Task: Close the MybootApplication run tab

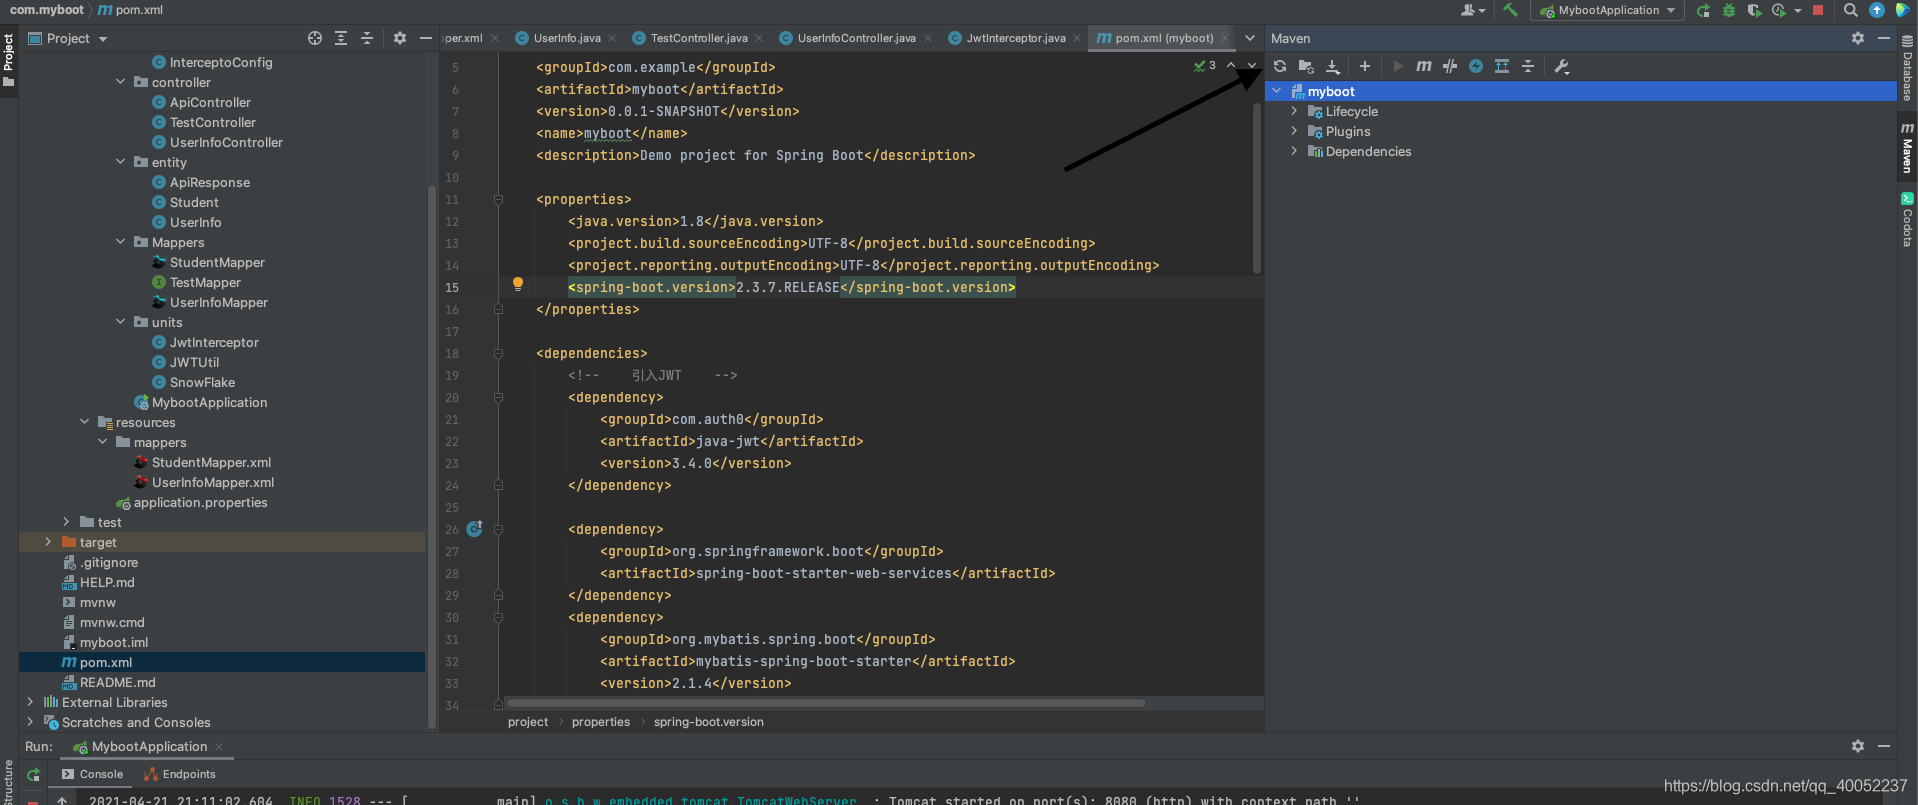Action: click(x=219, y=747)
